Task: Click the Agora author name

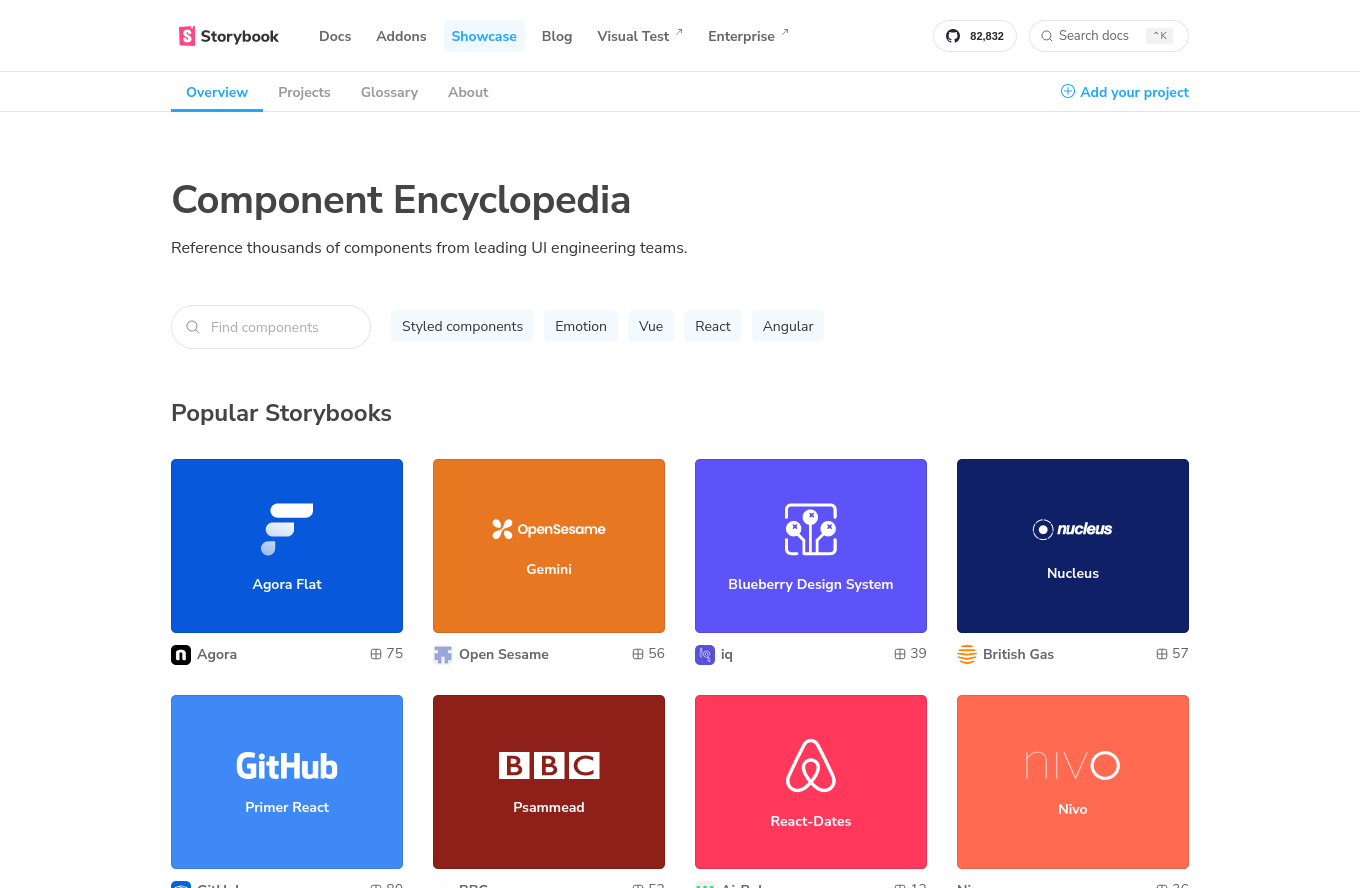Action: (217, 654)
